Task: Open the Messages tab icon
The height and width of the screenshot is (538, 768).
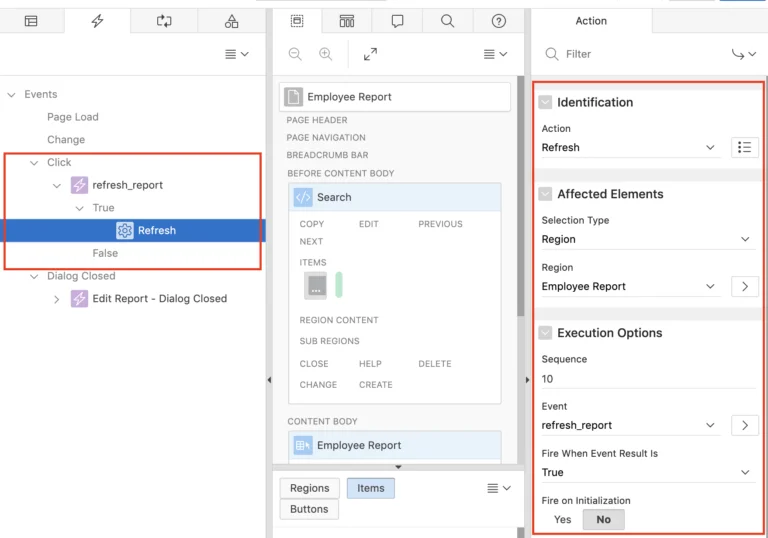Action: pyautogui.click(x=397, y=21)
